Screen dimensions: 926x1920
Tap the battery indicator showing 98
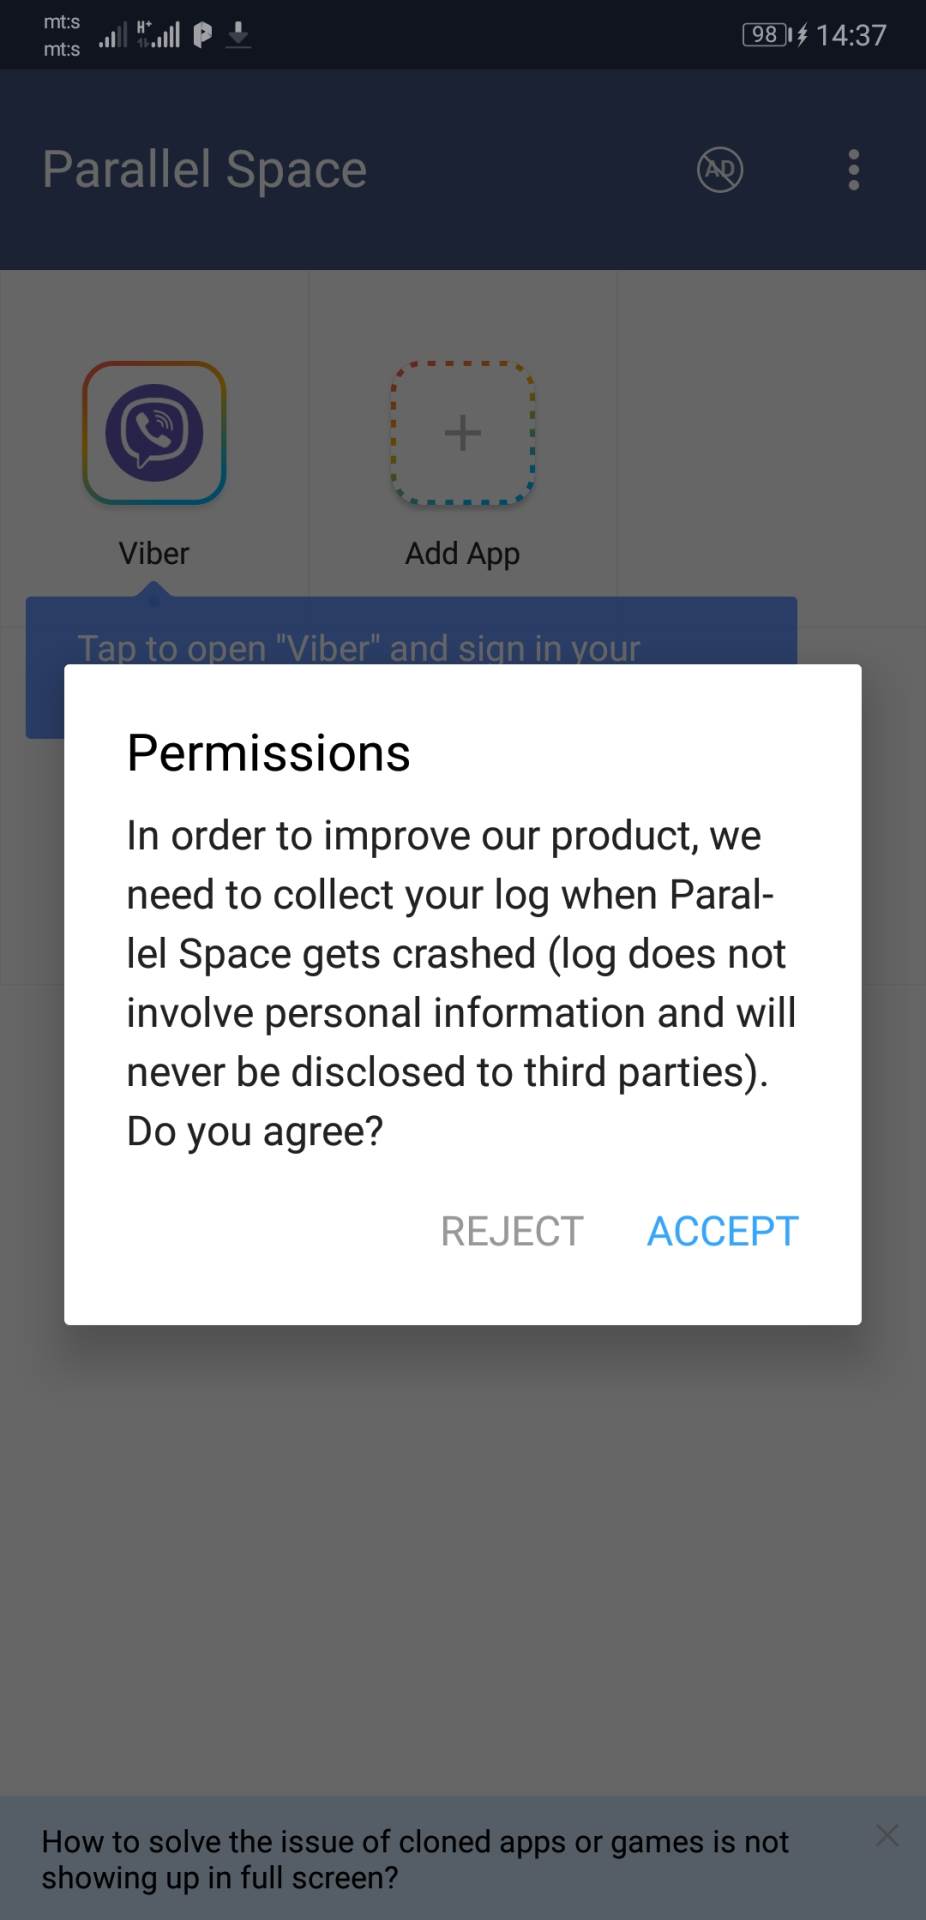click(x=763, y=34)
